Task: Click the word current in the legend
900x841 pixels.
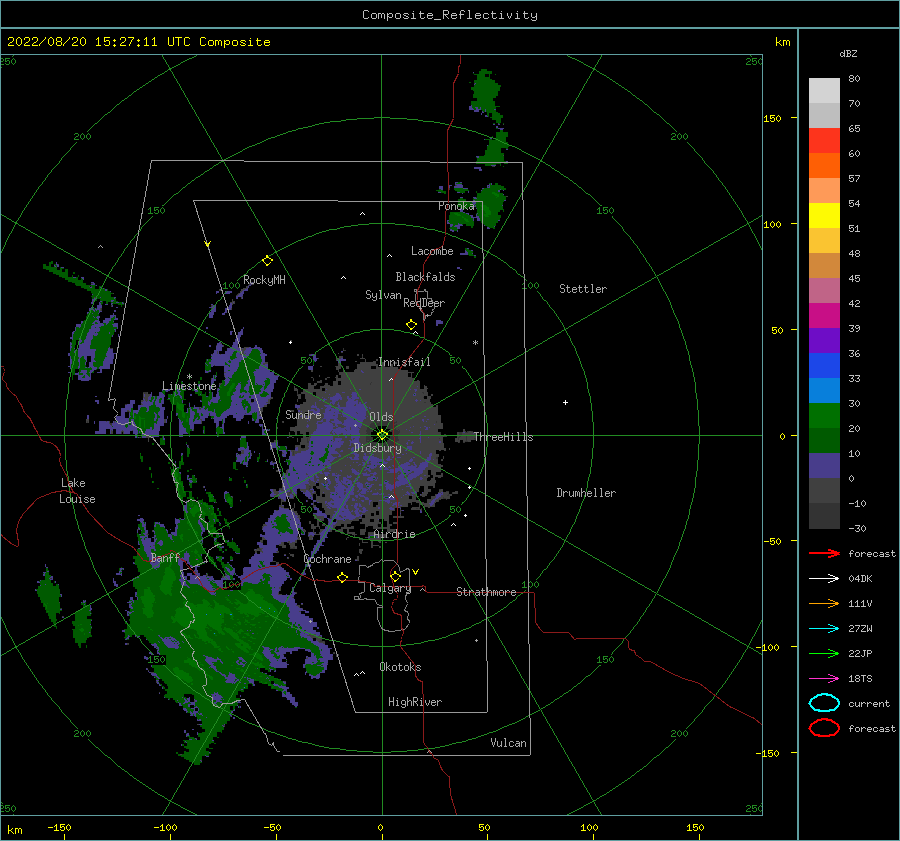Action: pyautogui.click(x=869, y=703)
